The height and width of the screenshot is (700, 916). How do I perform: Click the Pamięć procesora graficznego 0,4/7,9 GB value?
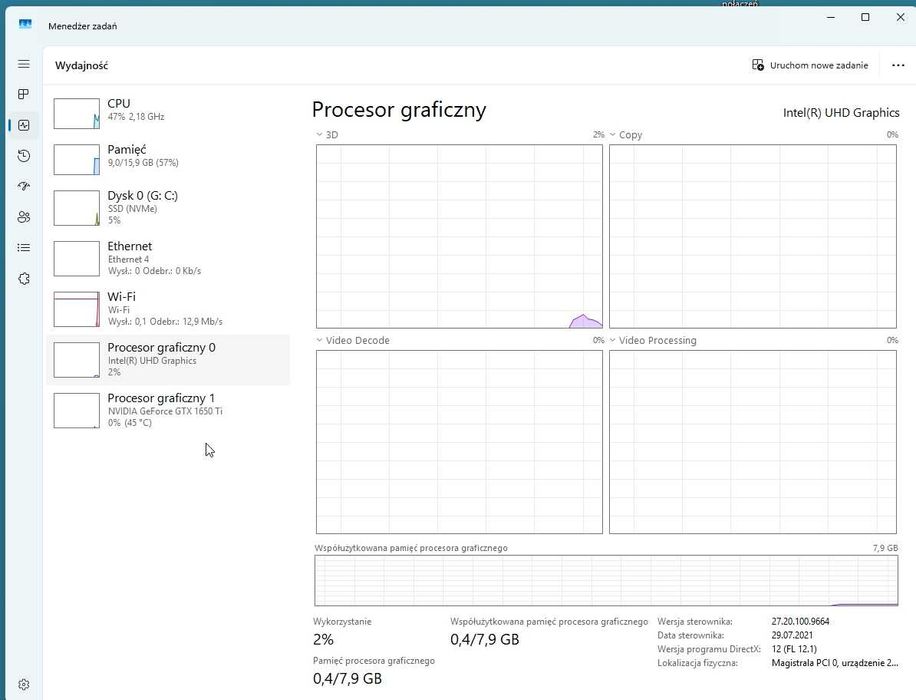click(347, 678)
